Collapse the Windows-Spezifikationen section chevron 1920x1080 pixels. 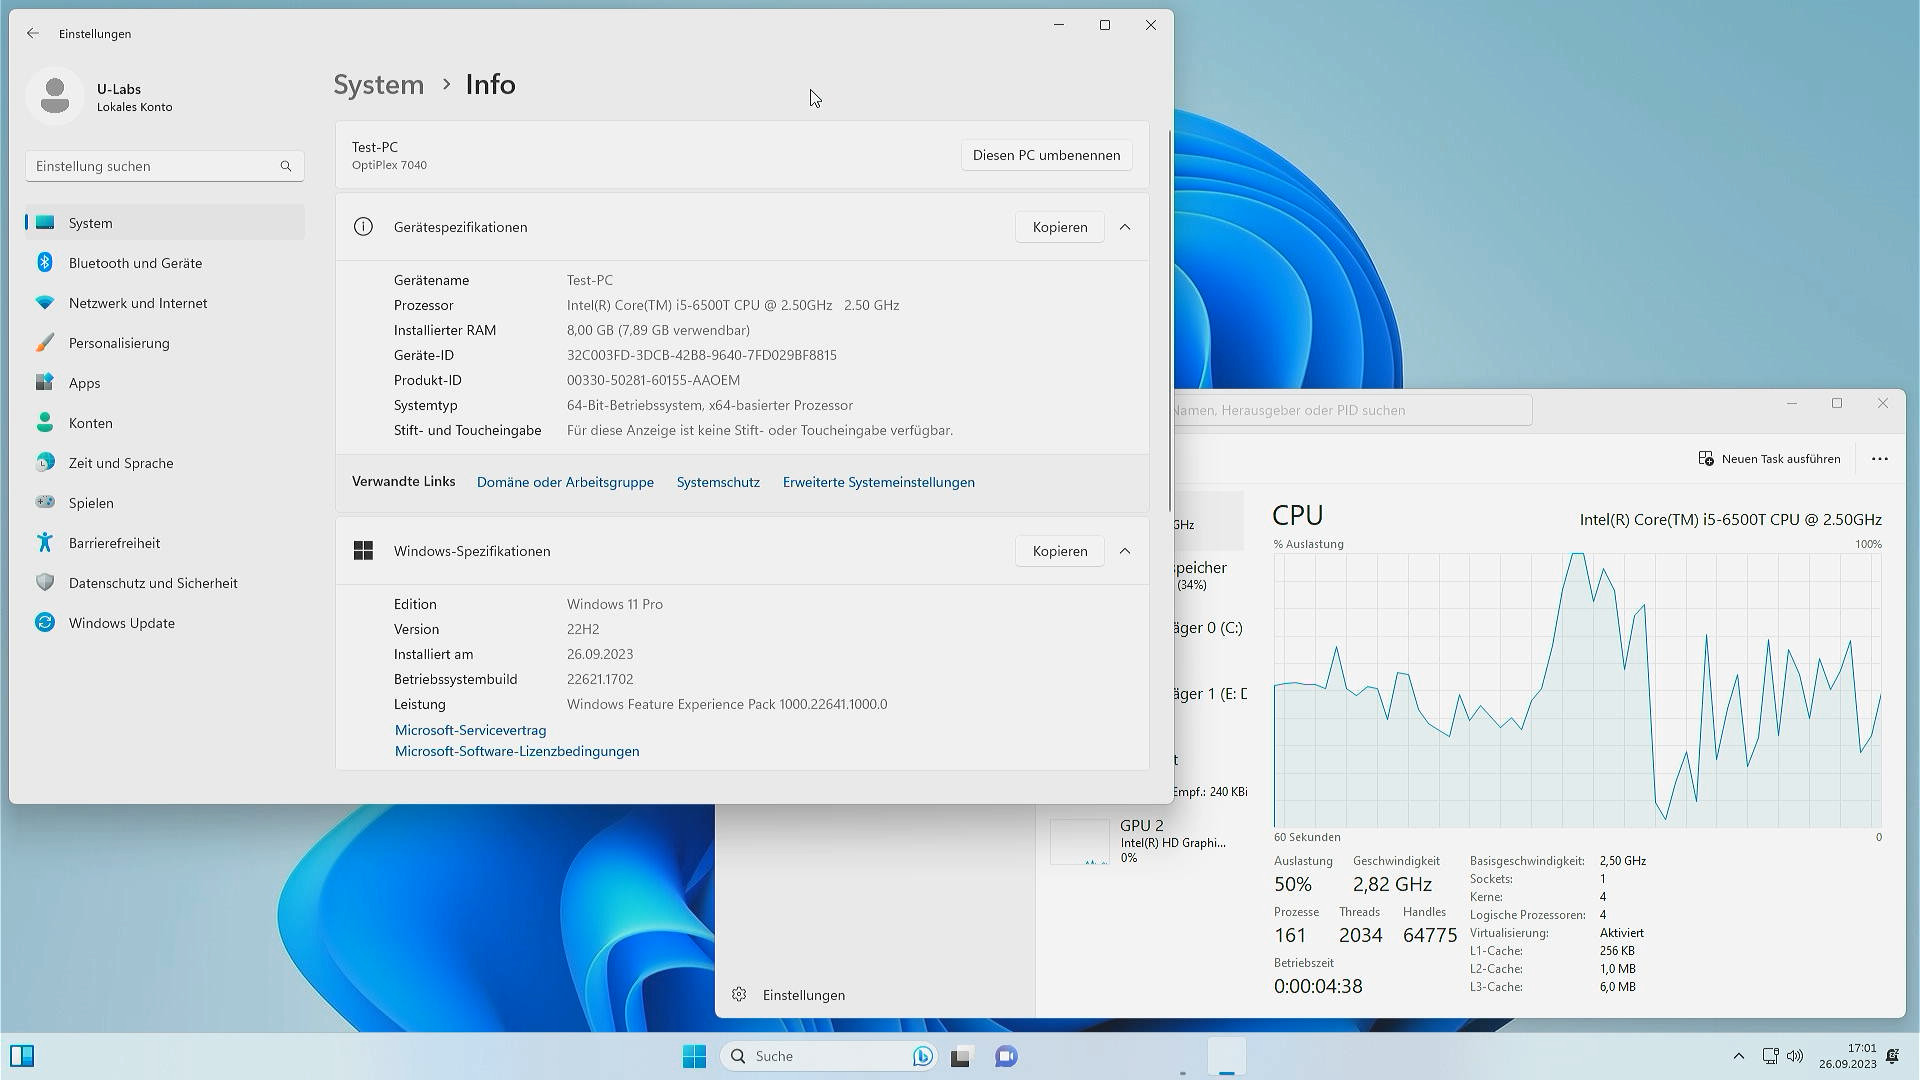coord(1125,551)
